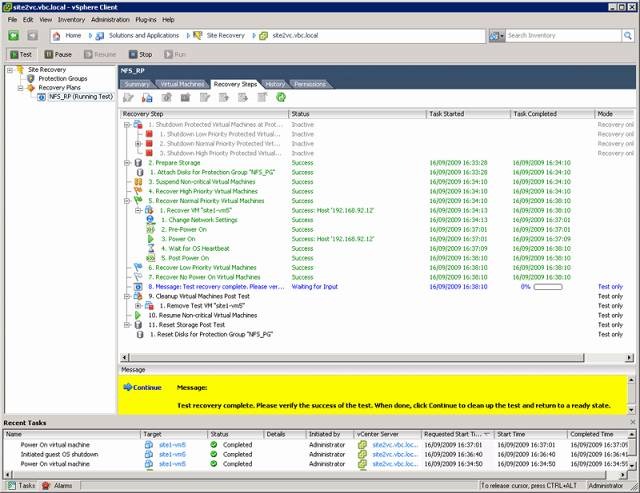Switch to the Virtual Machines tab
Viewport: 640px width, 493px height.
click(x=182, y=84)
